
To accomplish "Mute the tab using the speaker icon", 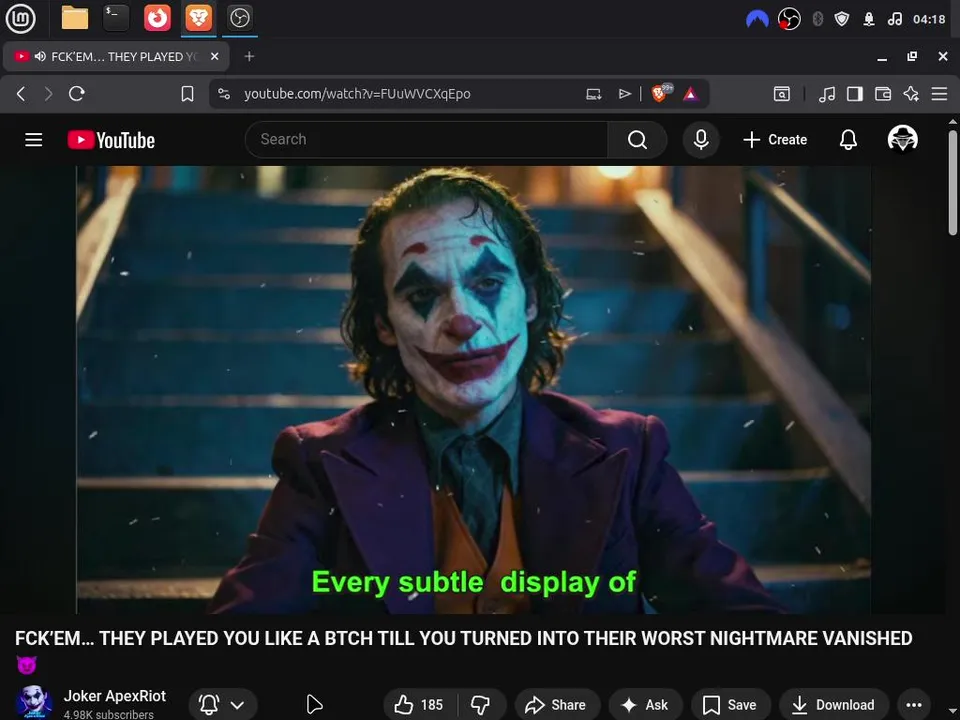I will click(x=40, y=56).
